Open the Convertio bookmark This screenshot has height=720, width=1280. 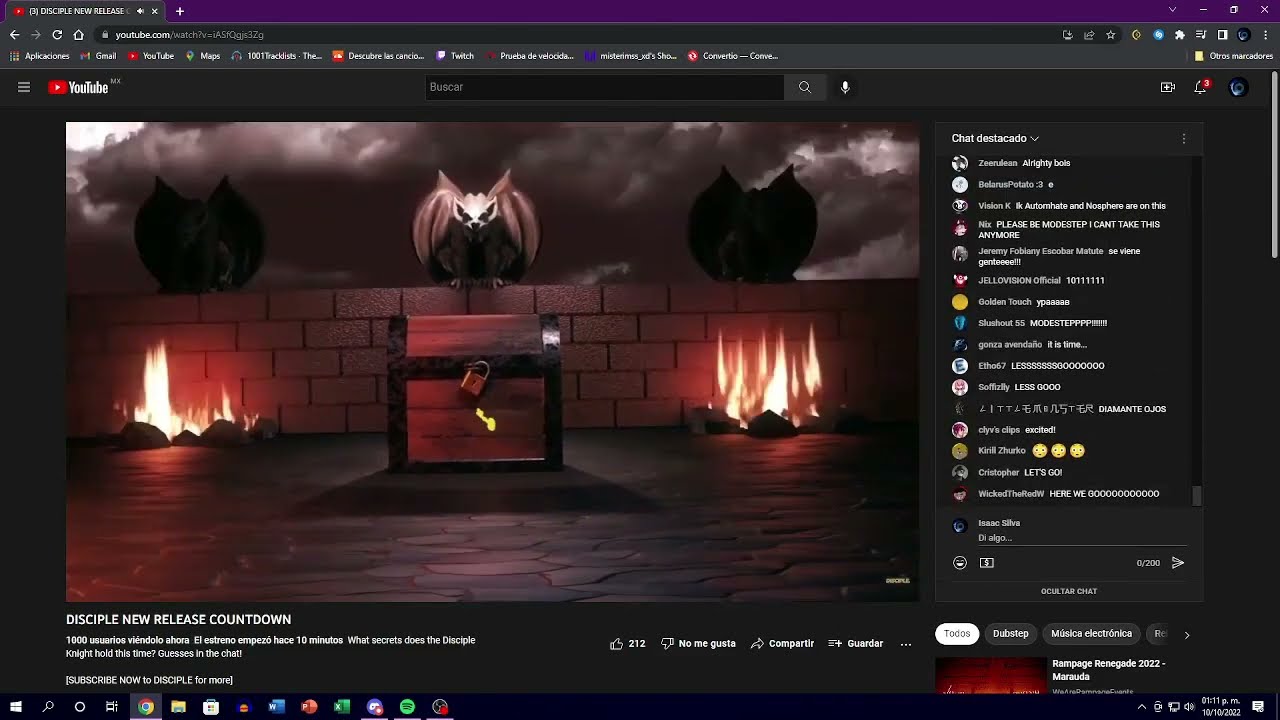[x=733, y=56]
